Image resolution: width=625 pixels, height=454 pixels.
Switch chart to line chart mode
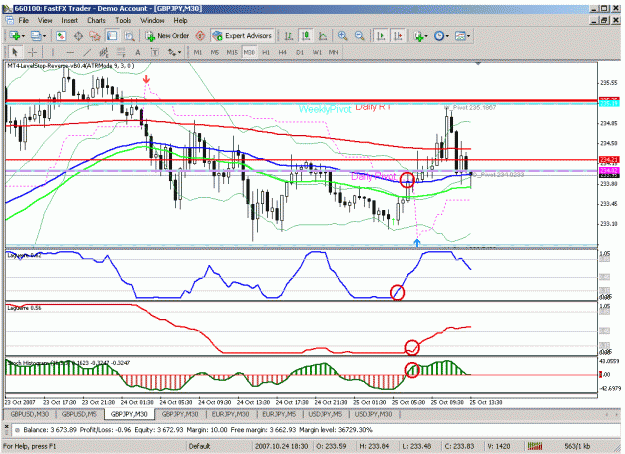(x=323, y=36)
